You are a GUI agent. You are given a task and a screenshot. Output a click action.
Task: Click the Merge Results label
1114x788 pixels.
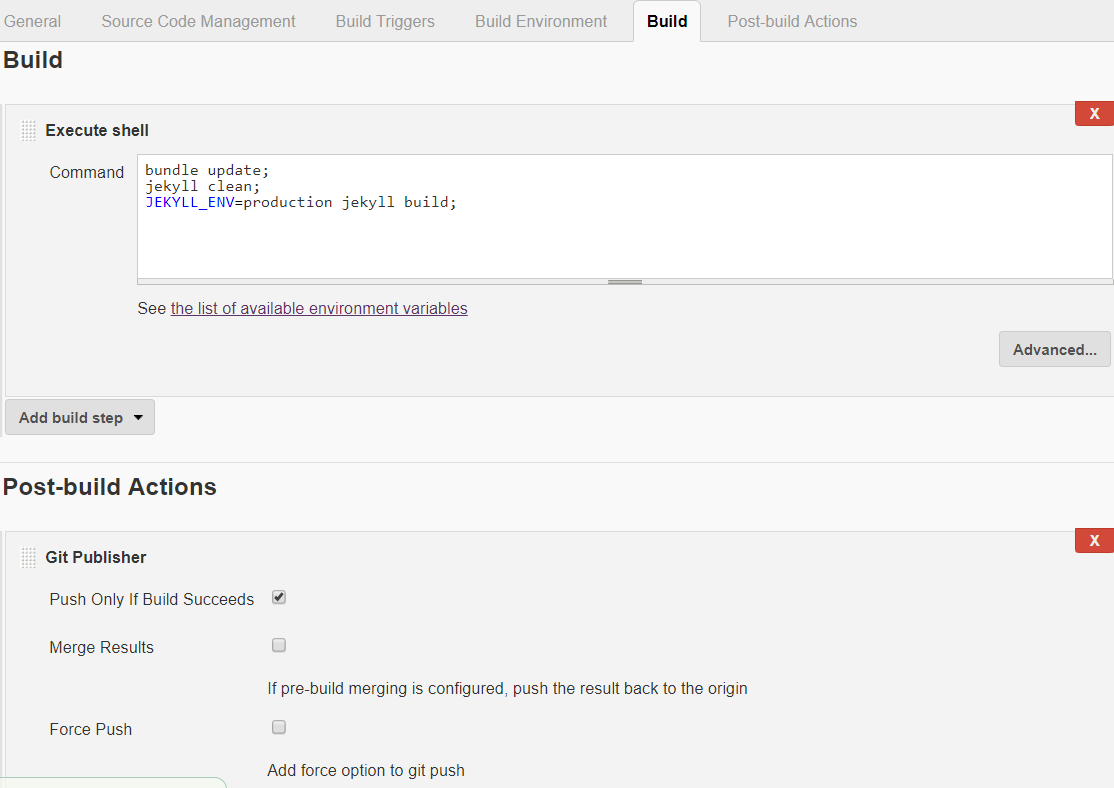[102, 647]
